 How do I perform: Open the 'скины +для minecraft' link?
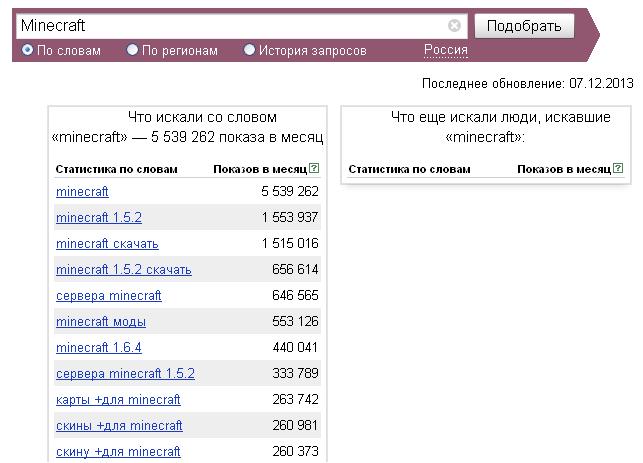[119, 426]
